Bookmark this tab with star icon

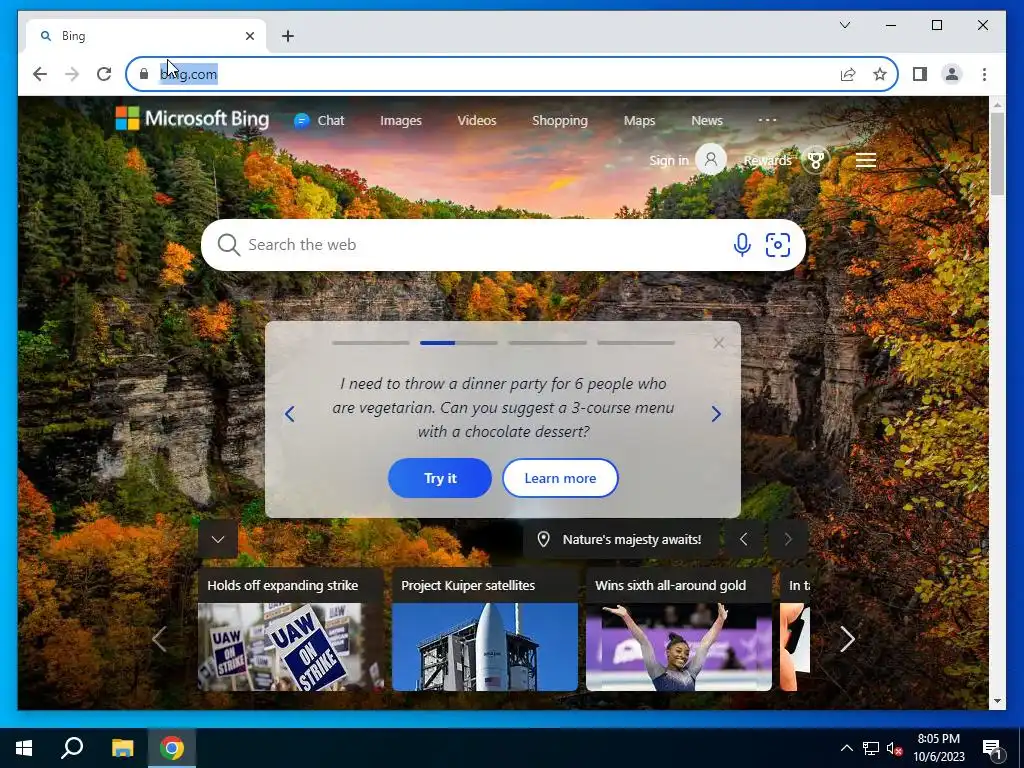click(x=880, y=74)
